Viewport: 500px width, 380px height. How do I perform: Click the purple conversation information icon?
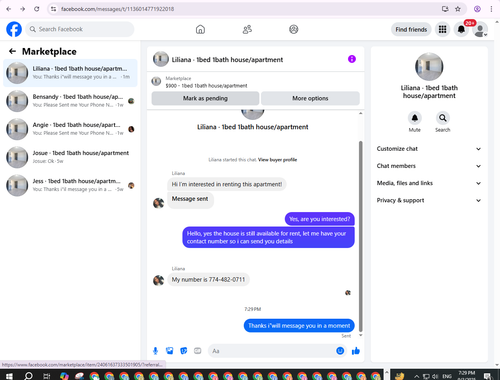[352, 59]
